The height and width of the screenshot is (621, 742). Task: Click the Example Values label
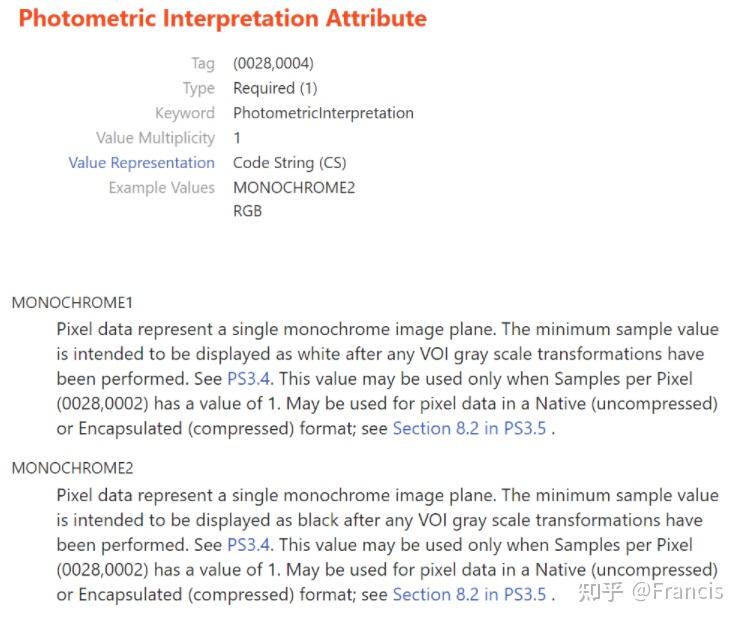(x=161, y=187)
